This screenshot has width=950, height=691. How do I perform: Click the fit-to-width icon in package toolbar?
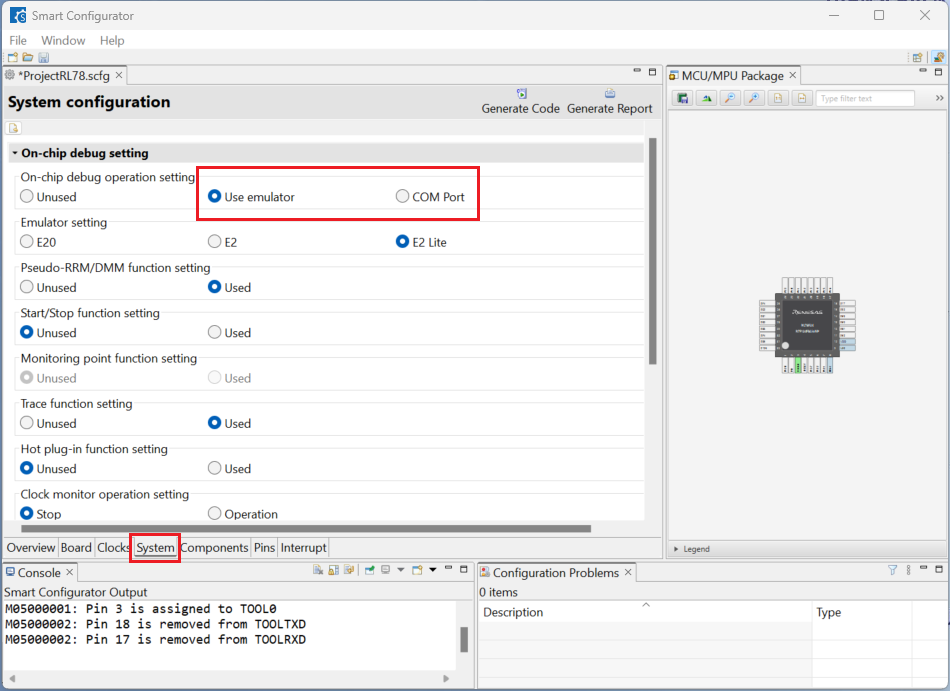point(802,98)
